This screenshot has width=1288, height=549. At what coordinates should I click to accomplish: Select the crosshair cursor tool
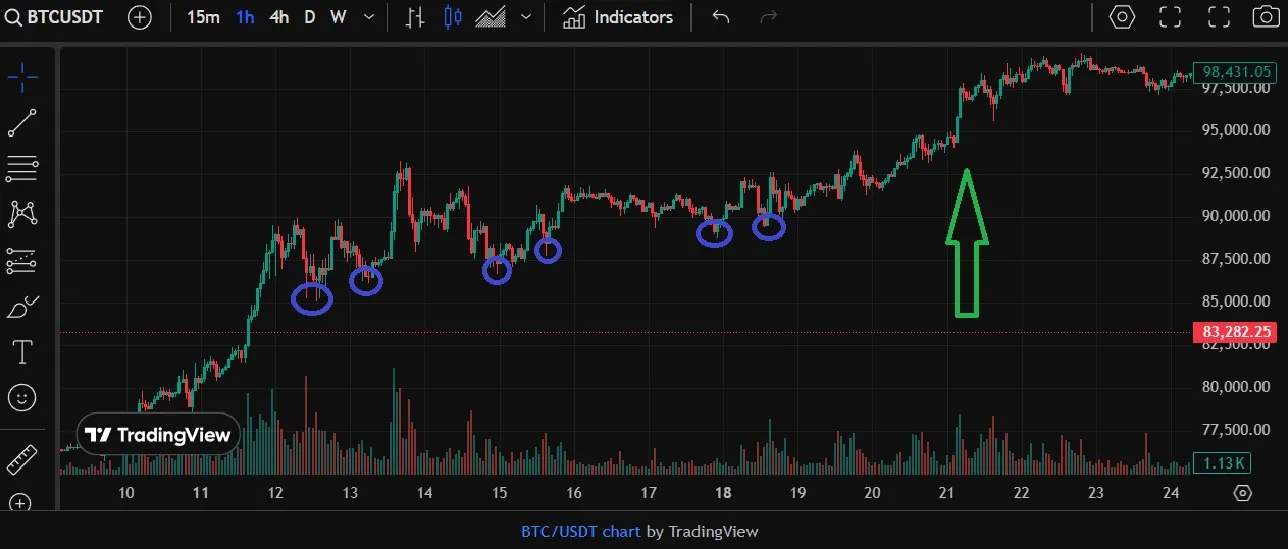22,76
